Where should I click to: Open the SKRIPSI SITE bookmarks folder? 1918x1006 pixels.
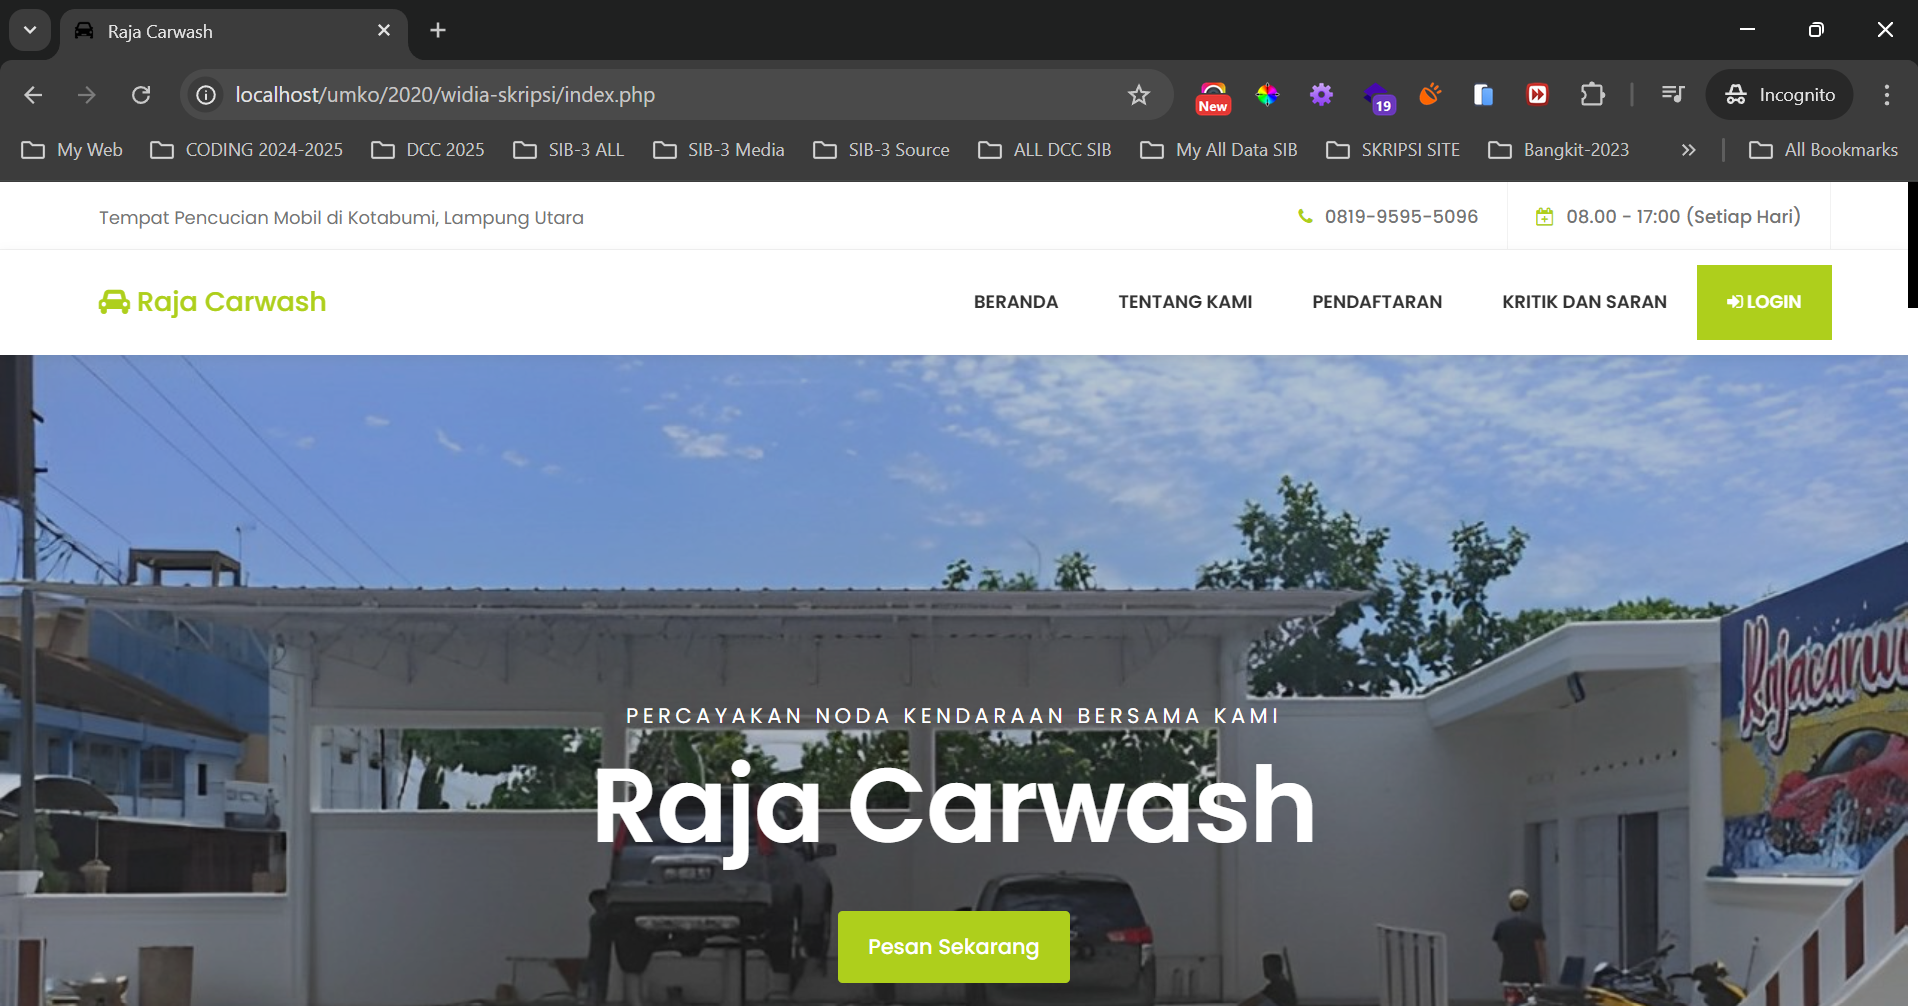[x=1392, y=150]
